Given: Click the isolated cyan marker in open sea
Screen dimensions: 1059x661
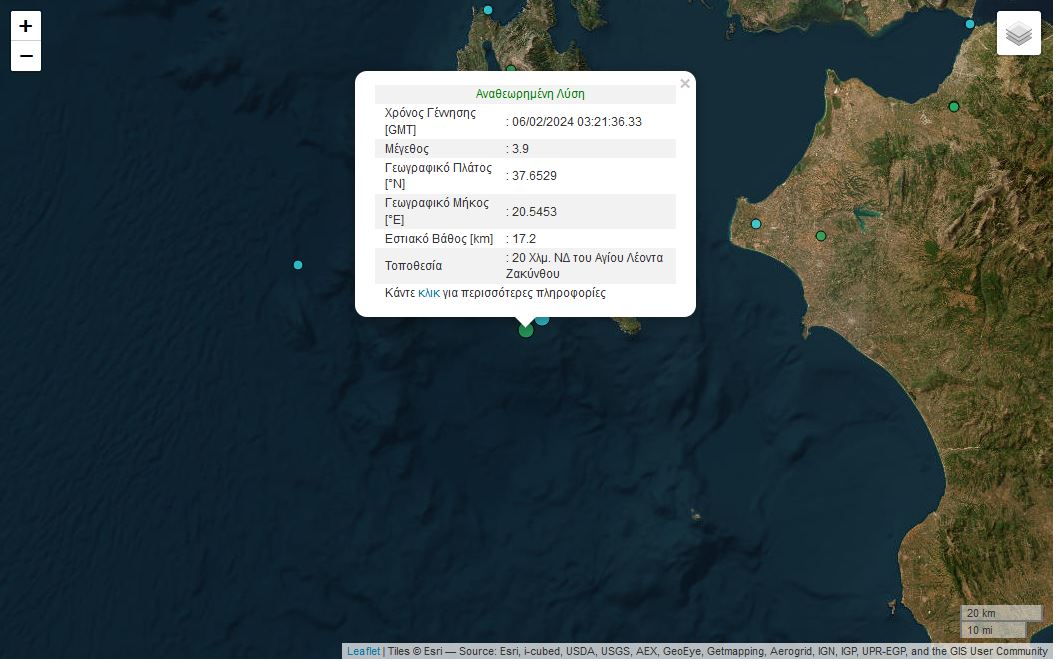Looking at the screenshot, I should (298, 265).
